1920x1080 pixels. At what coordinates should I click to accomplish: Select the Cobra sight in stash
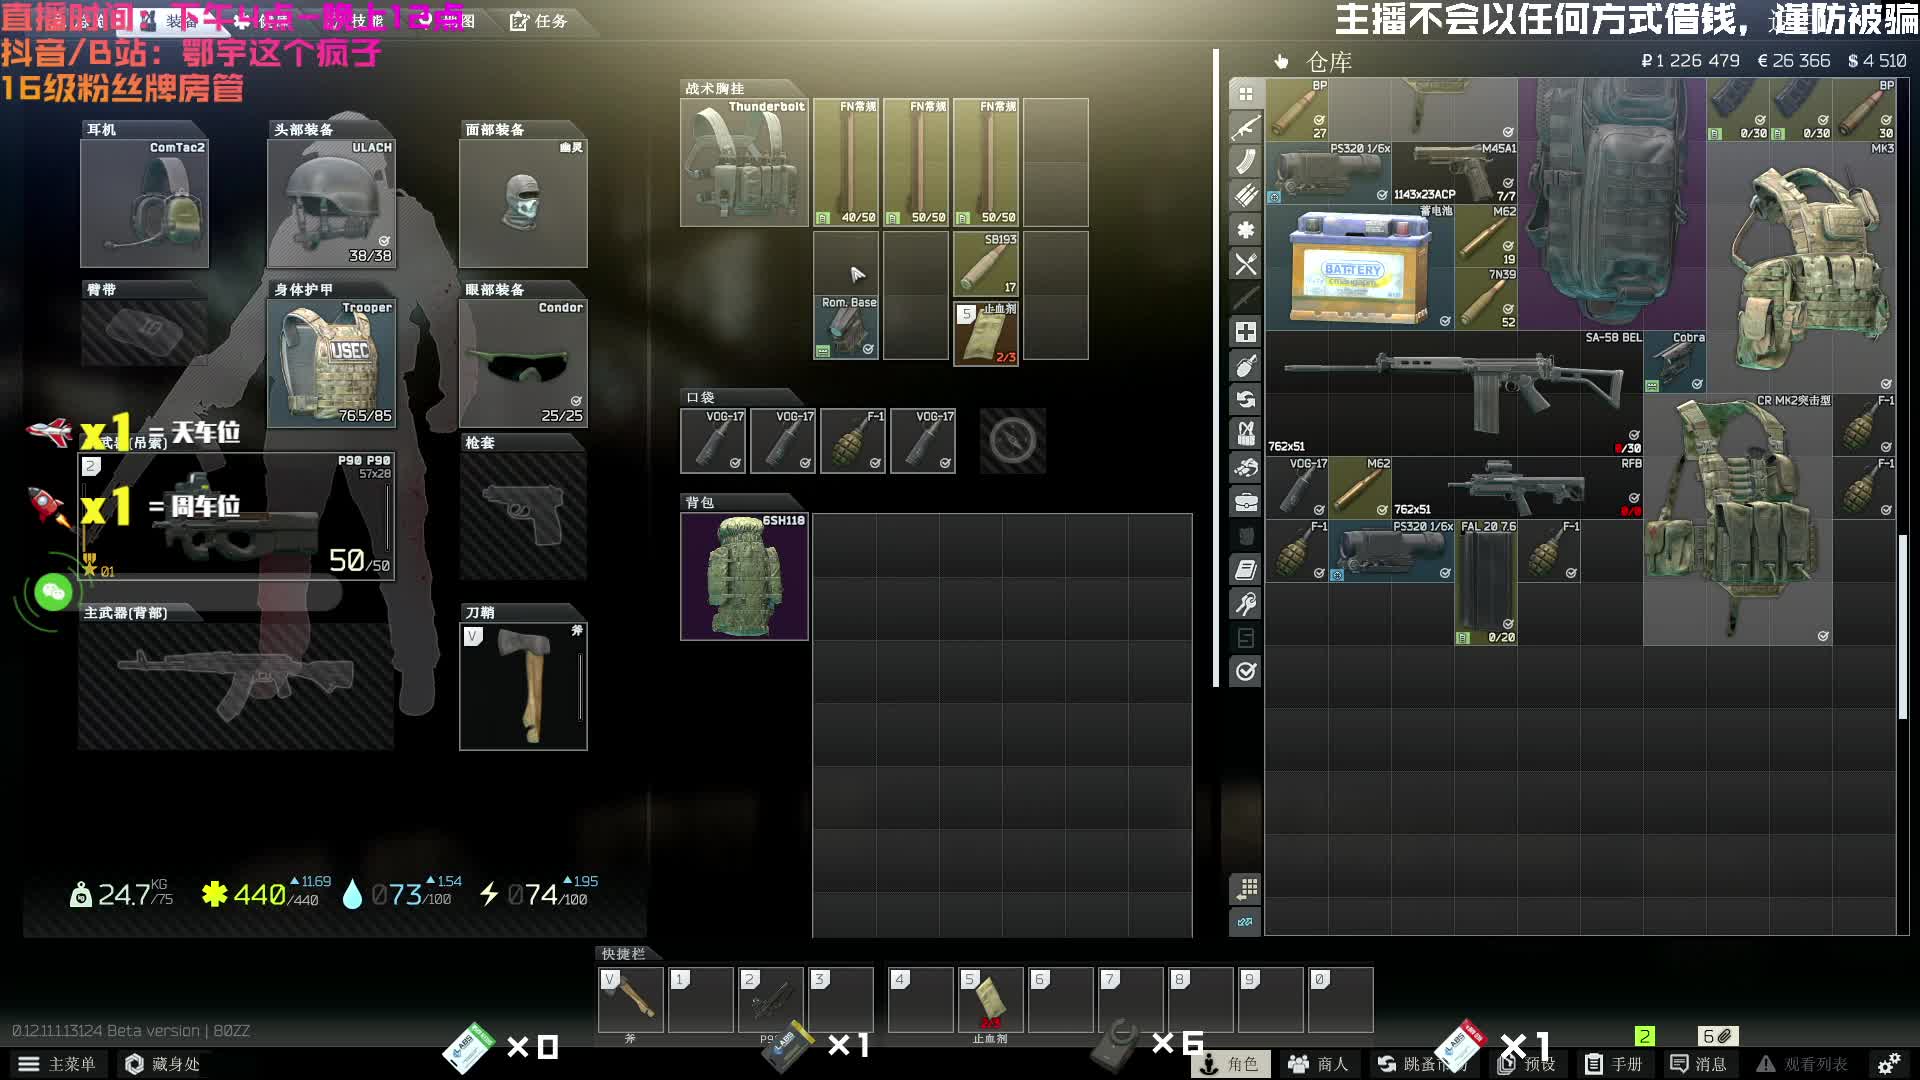coord(1675,362)
